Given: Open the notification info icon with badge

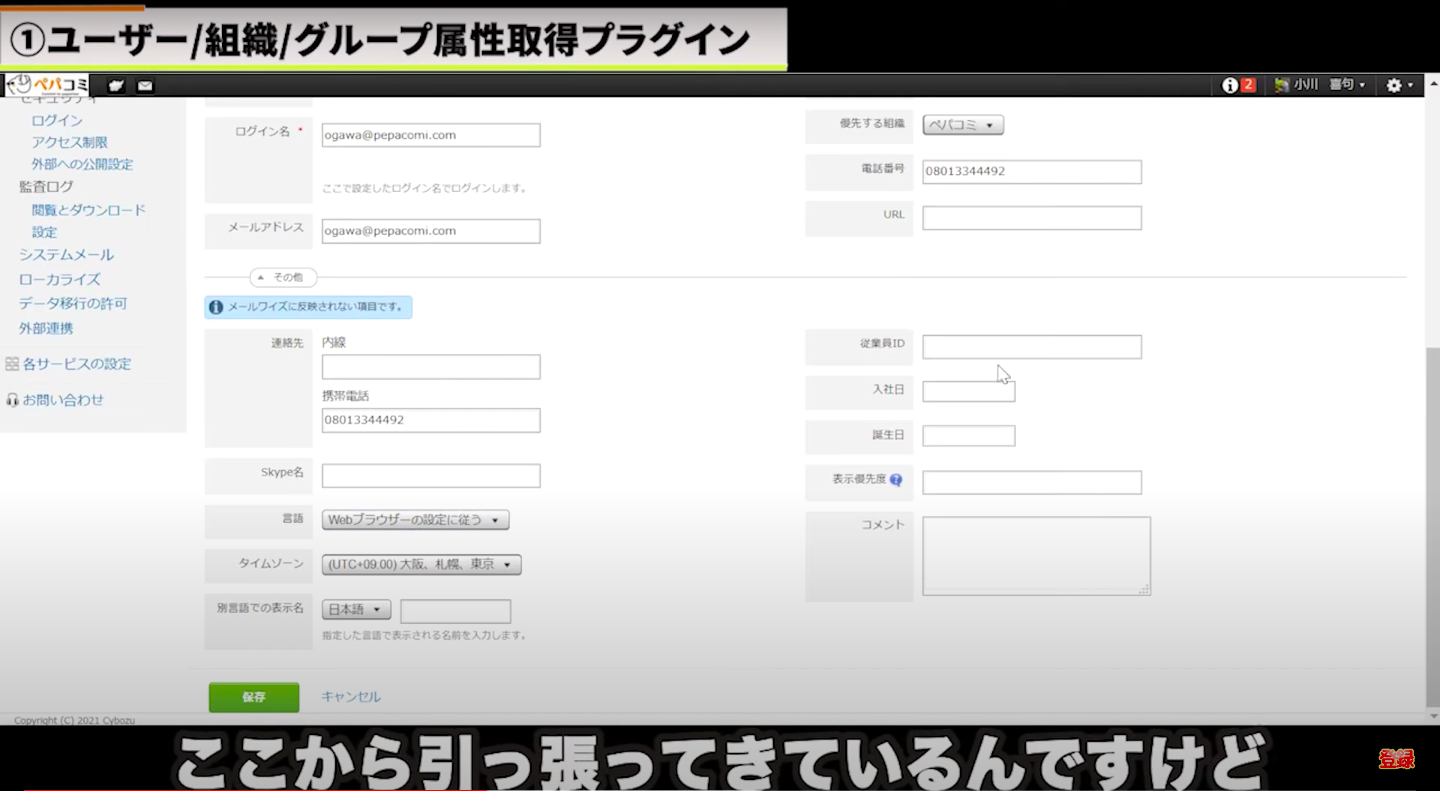Looking at the screenshot, I should click(x=1238, y=86).
